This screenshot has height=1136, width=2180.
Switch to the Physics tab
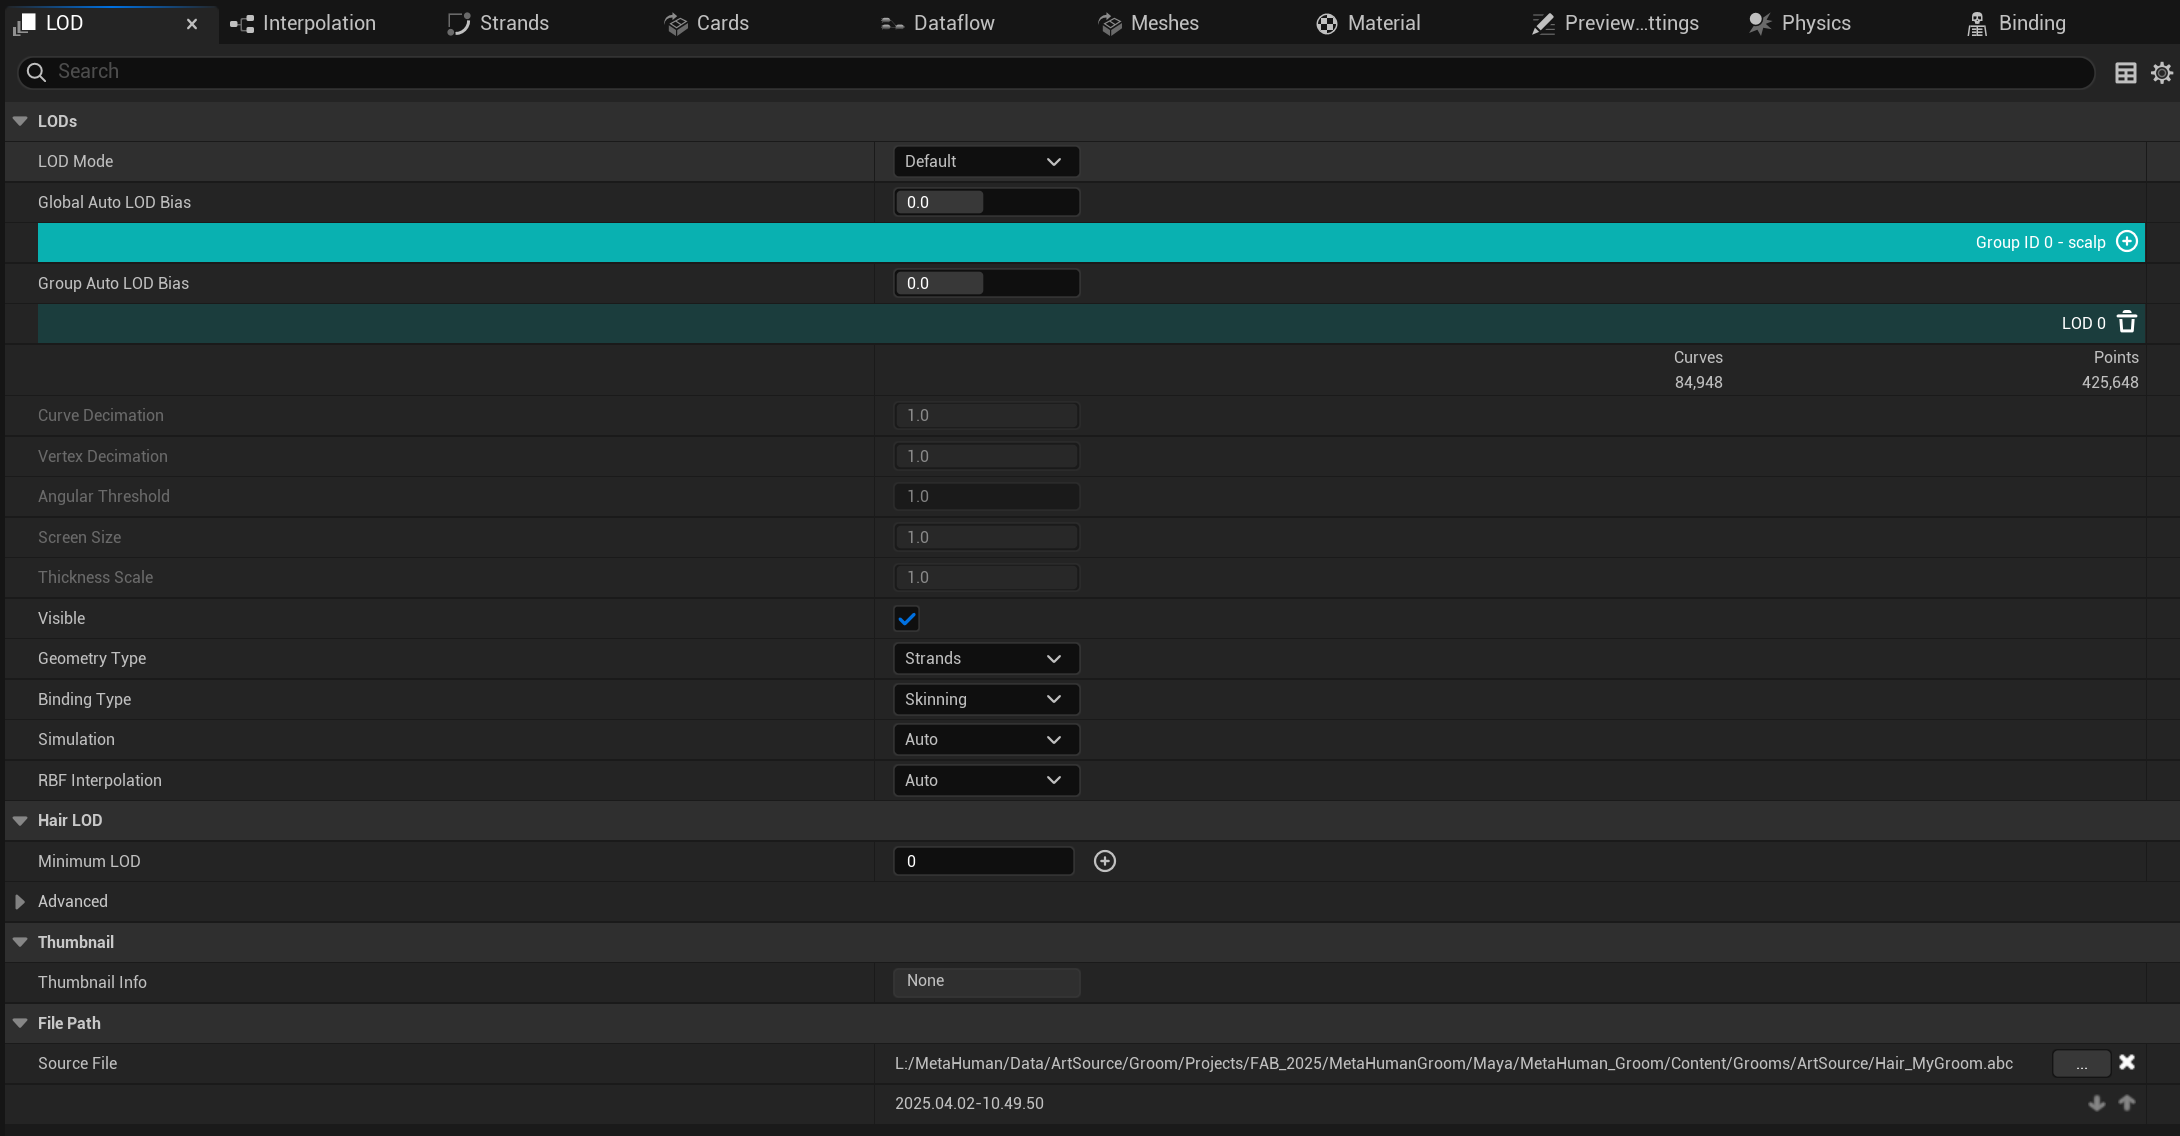(1800, 24)
